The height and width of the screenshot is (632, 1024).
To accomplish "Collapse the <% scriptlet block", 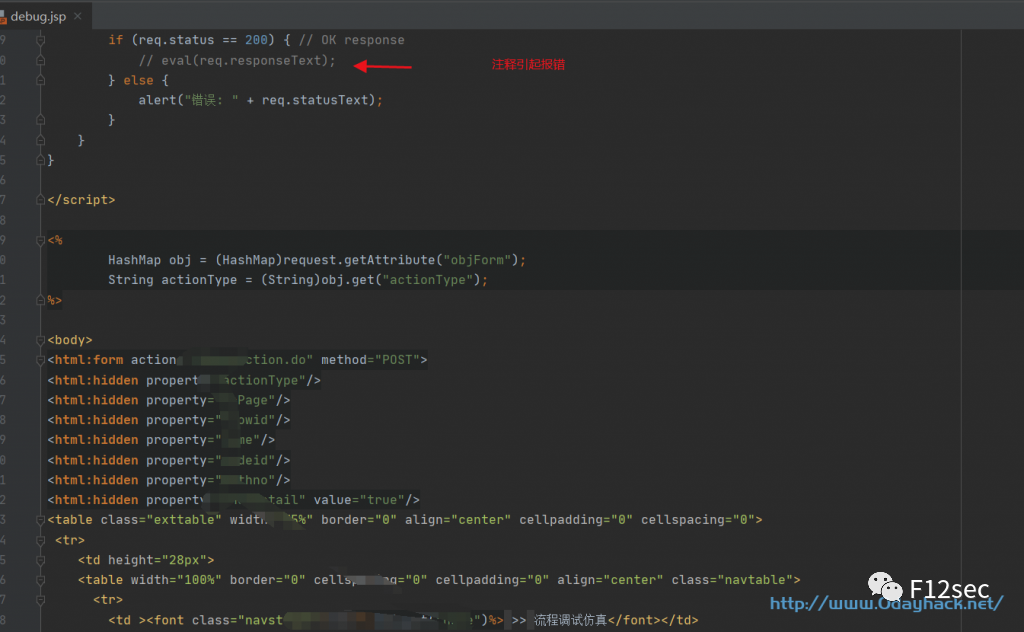I will pos(40,240).
